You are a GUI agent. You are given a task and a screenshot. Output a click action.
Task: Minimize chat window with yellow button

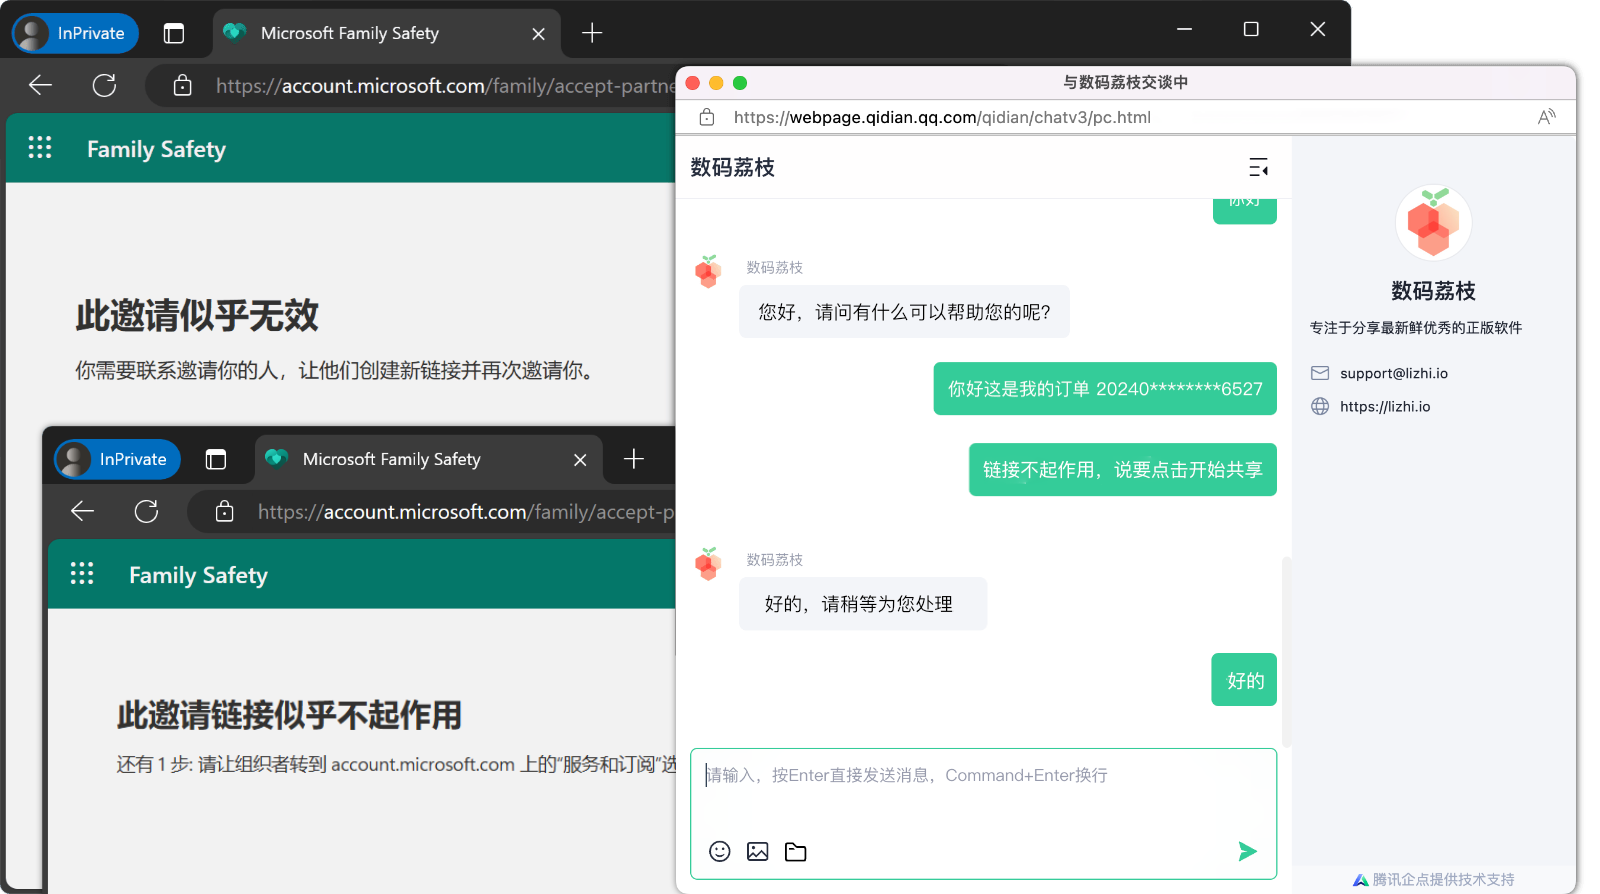tap(716, 83)
